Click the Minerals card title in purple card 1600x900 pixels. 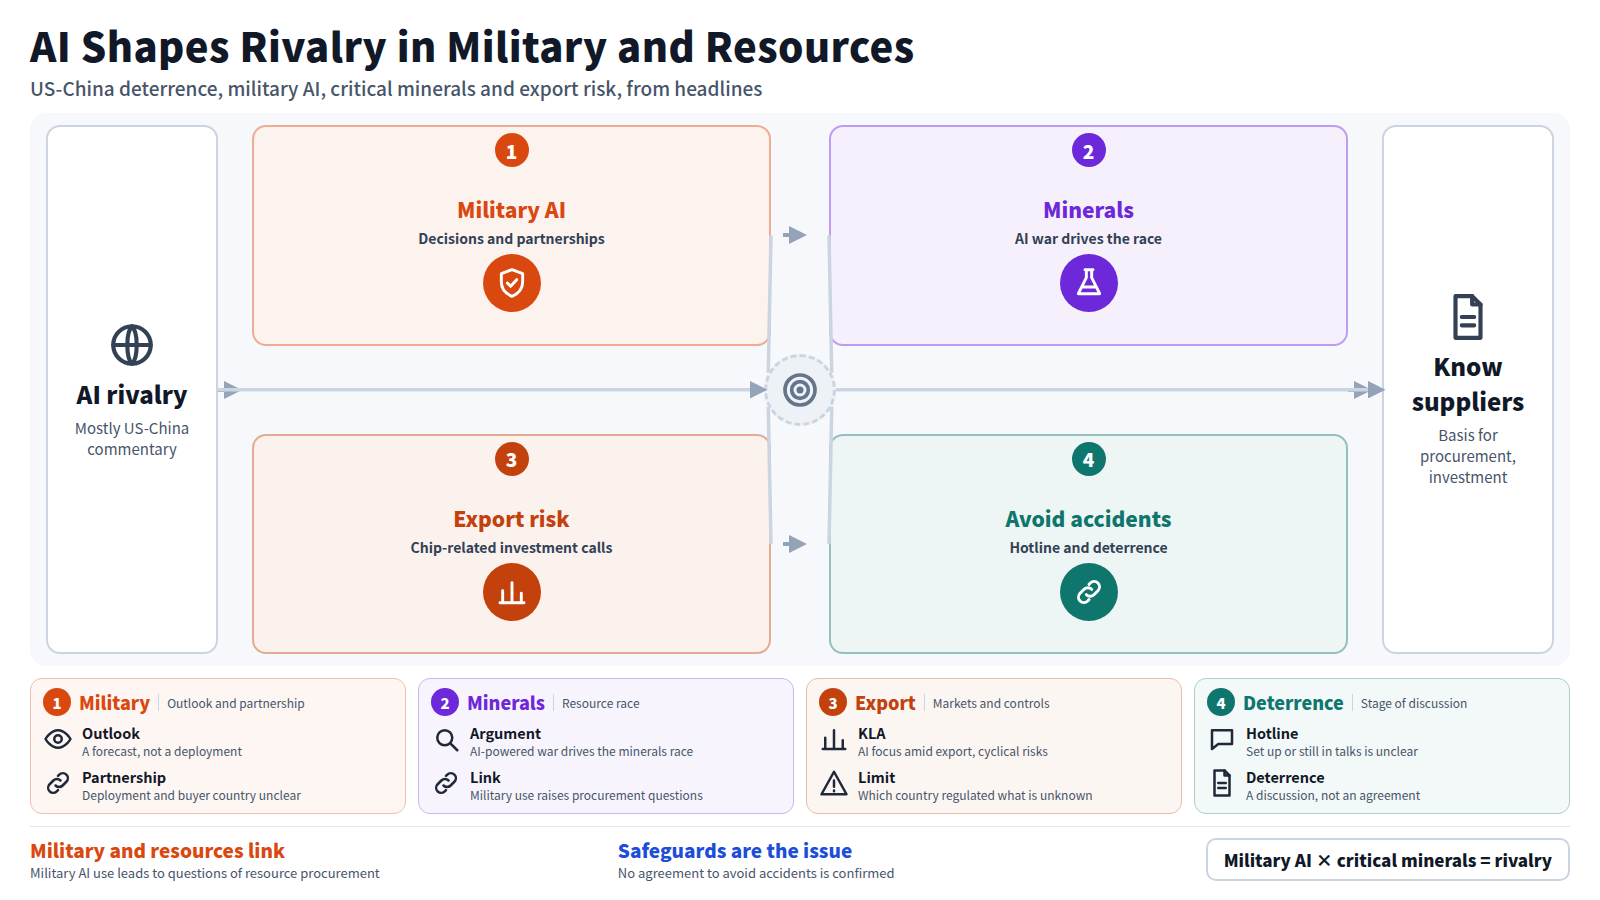[x=1089, y=210]
